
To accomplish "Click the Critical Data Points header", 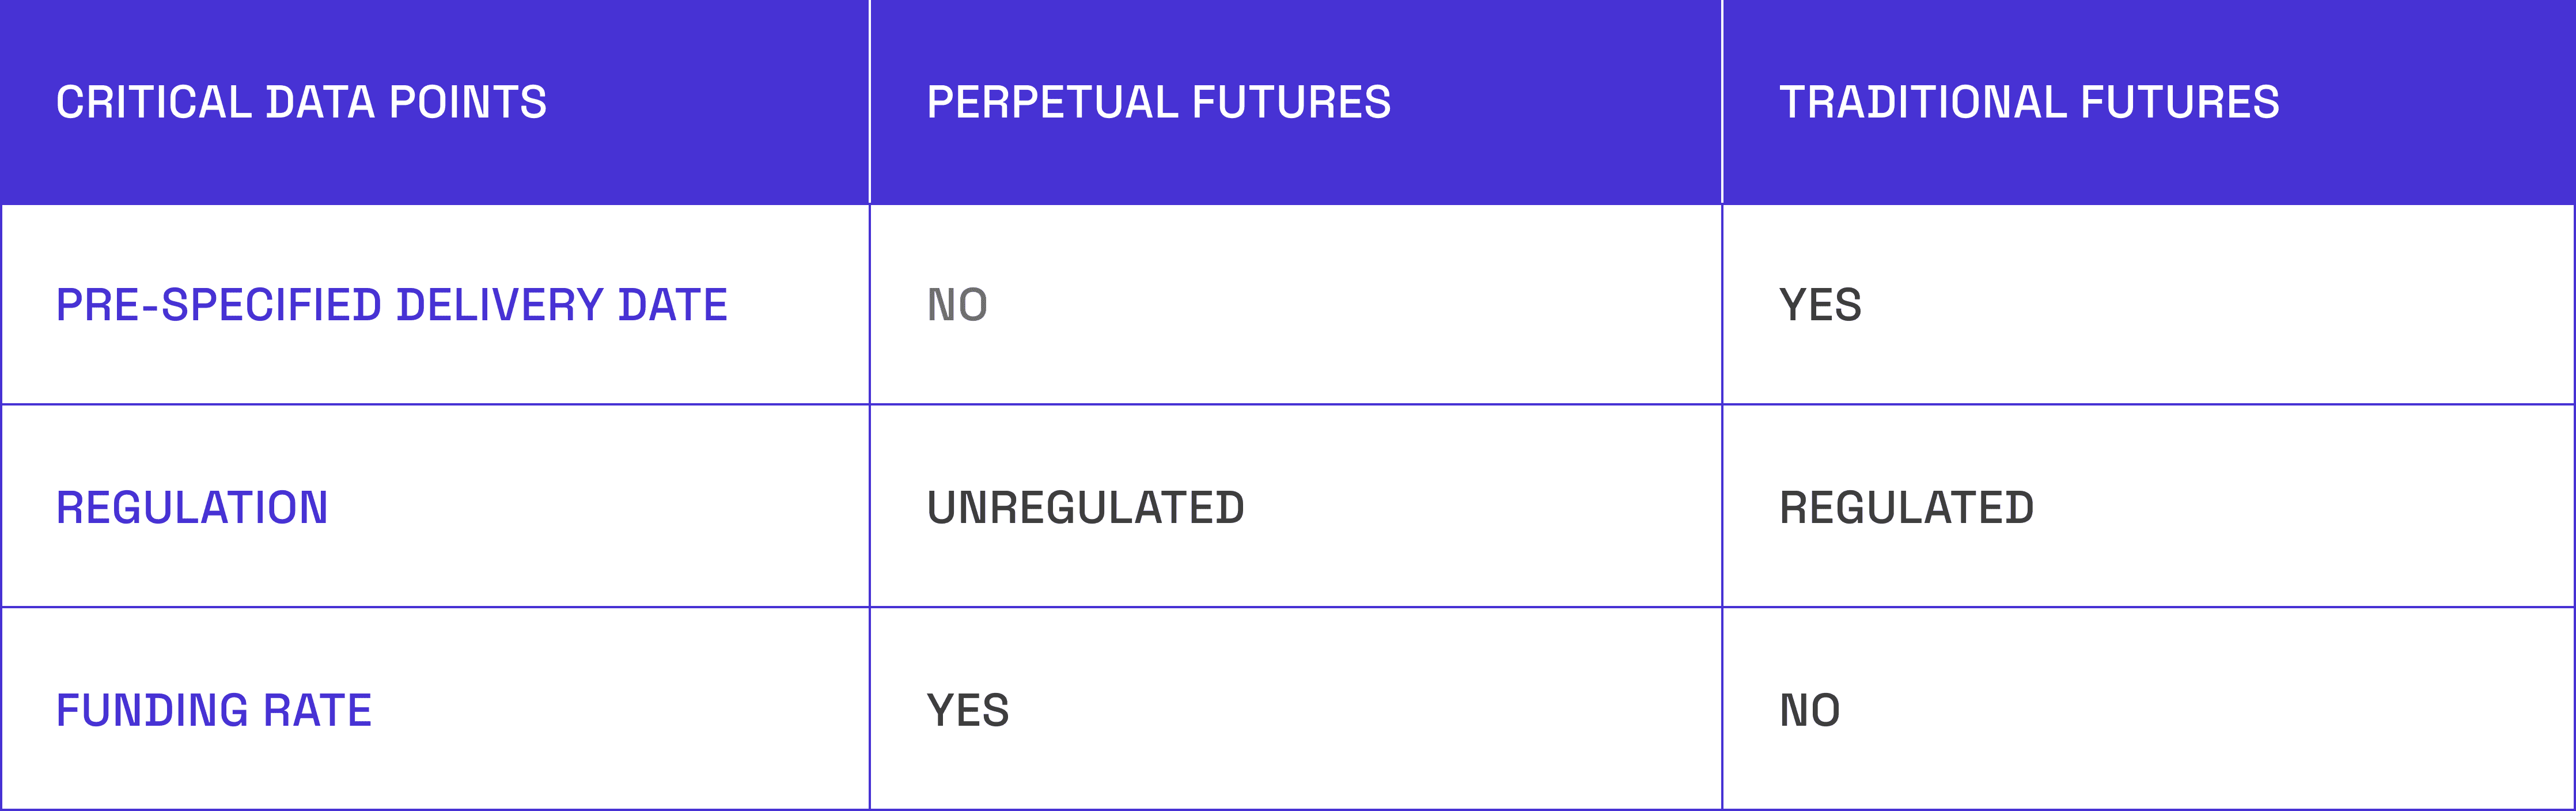I will [x=301, y=103].
